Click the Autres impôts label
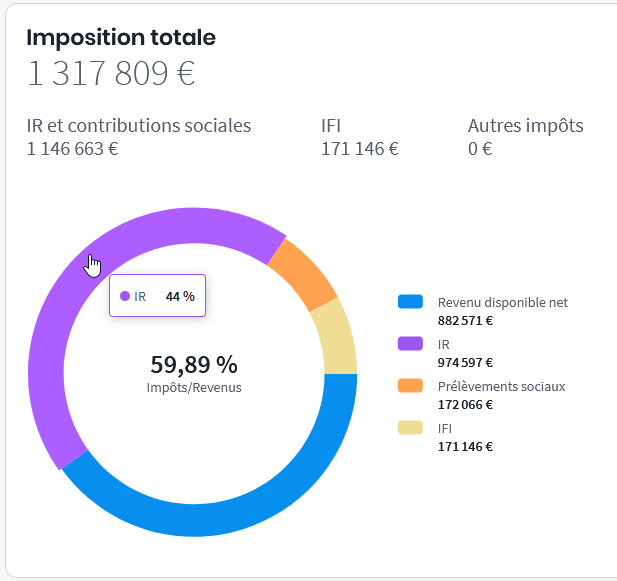The height and width of the screenshot is (581, 617). pyautogui.click(x=525, y=126)
